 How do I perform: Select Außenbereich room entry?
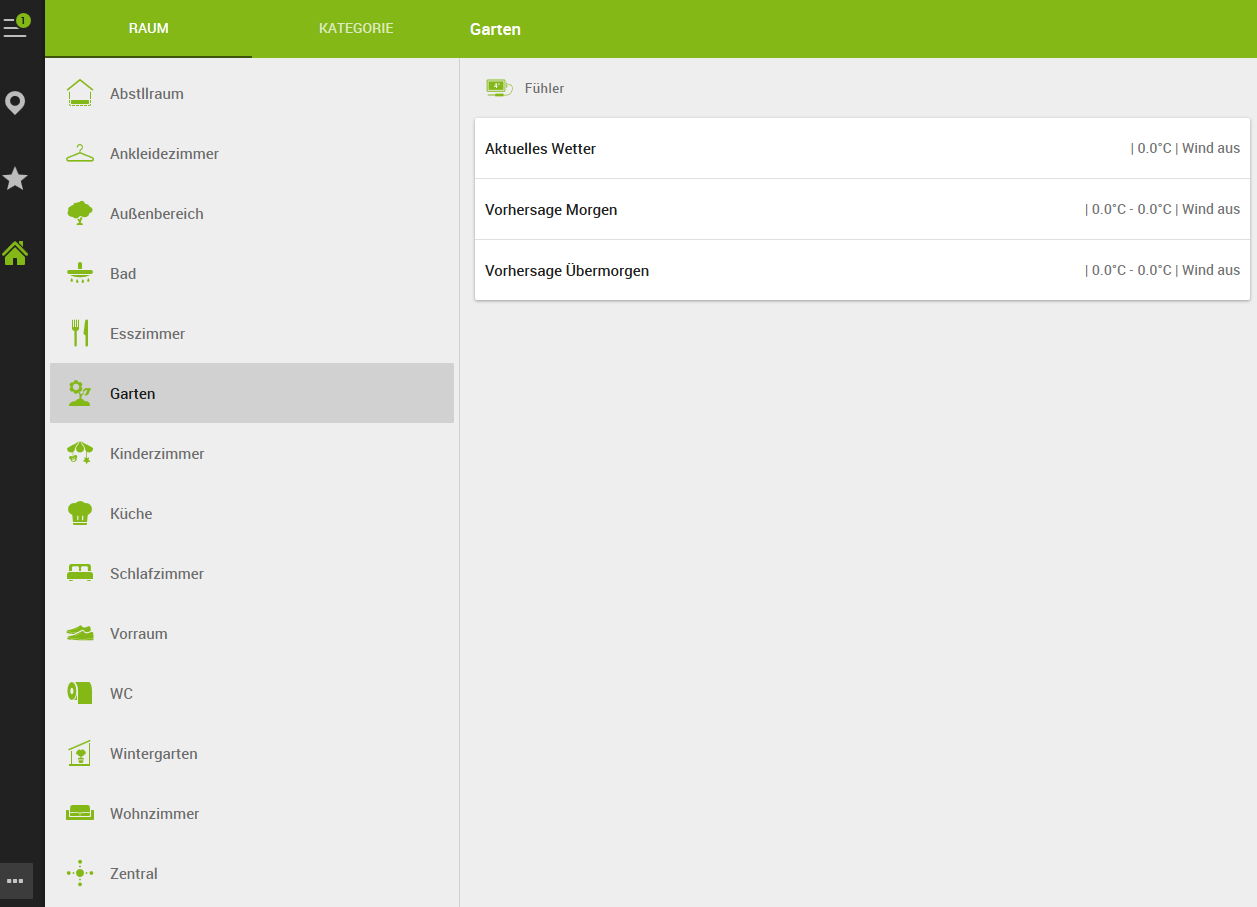pyautogui.click(x=252, y=213)
